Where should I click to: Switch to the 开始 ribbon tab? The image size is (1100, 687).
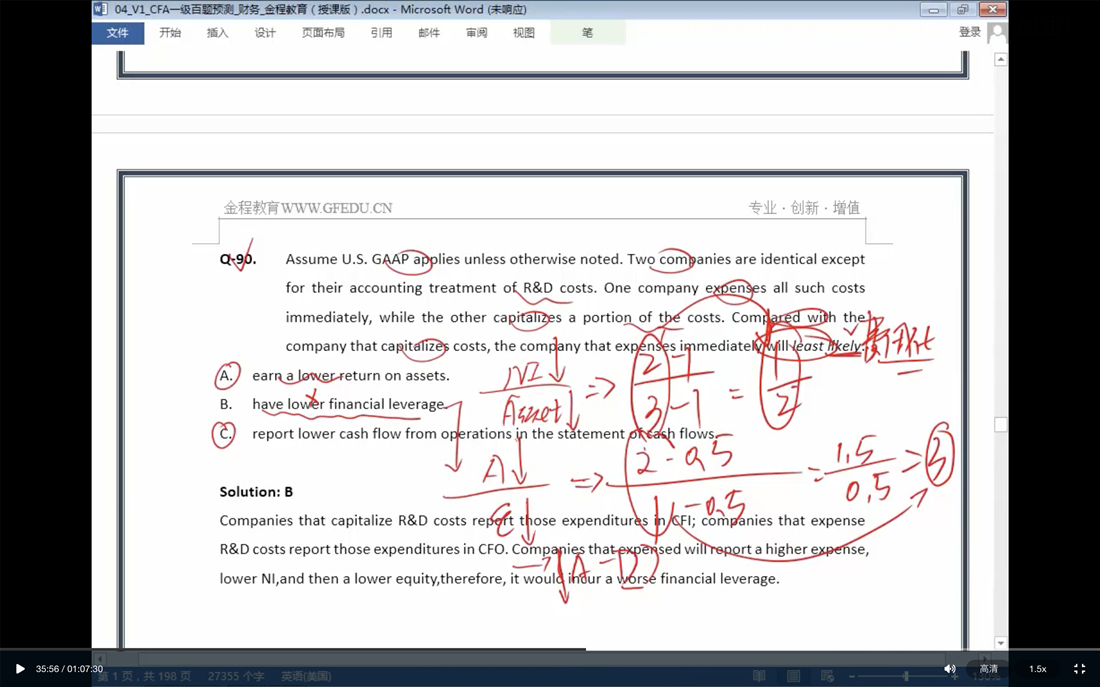[x=170, y=32]
